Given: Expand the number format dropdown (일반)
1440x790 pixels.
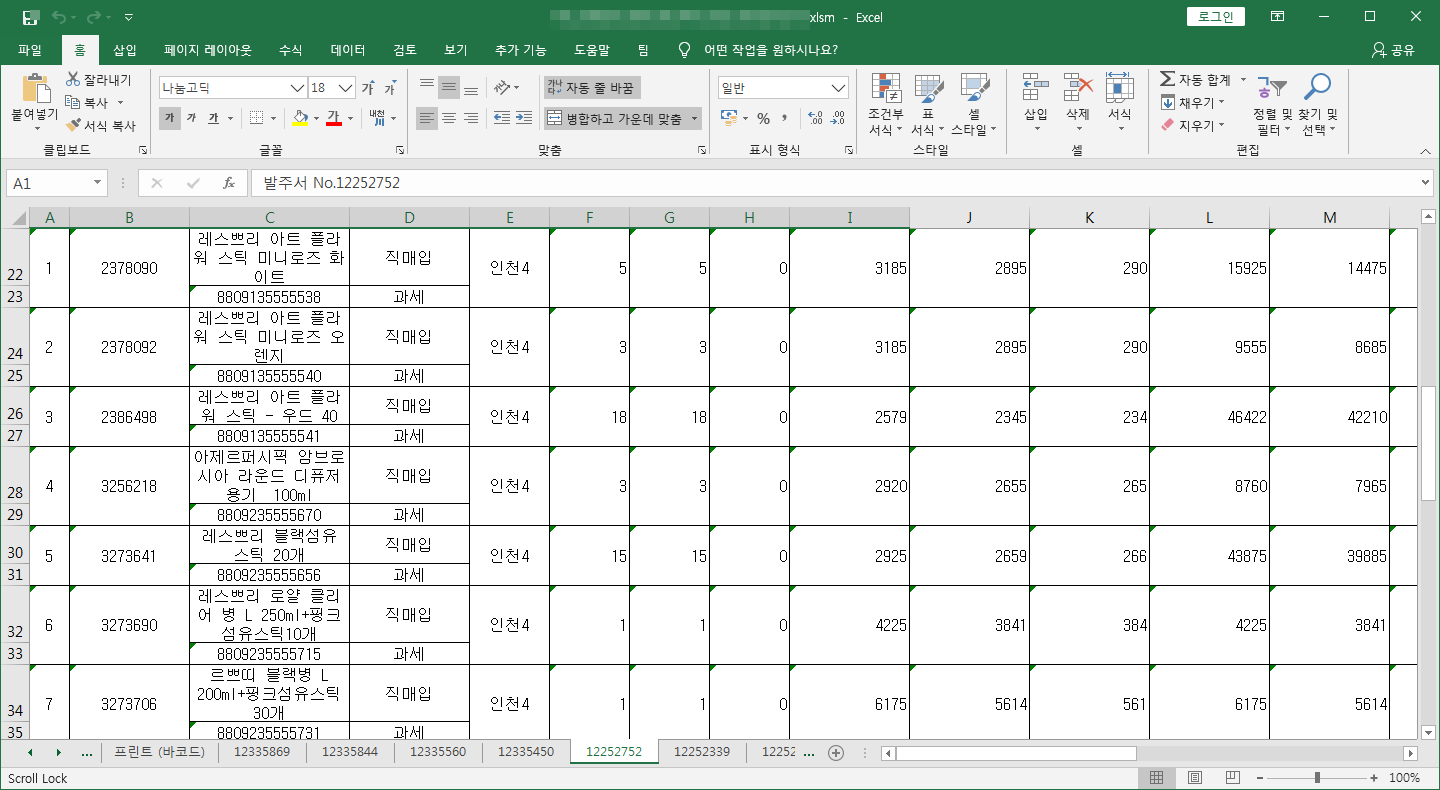Looking at the screenshot, I should 839,88.
